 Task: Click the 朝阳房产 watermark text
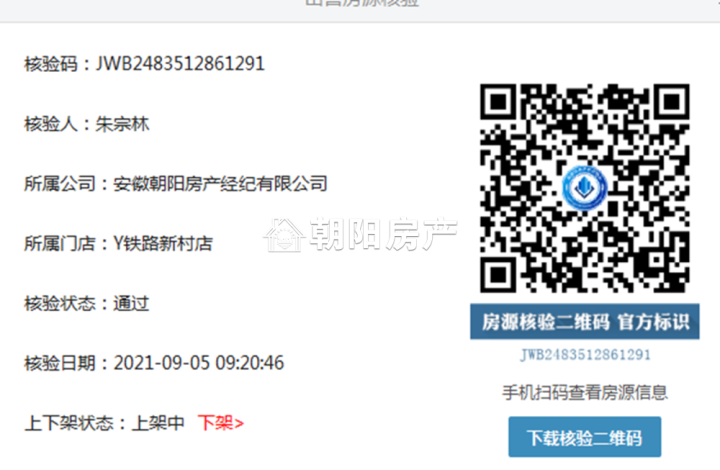[384, 235]
